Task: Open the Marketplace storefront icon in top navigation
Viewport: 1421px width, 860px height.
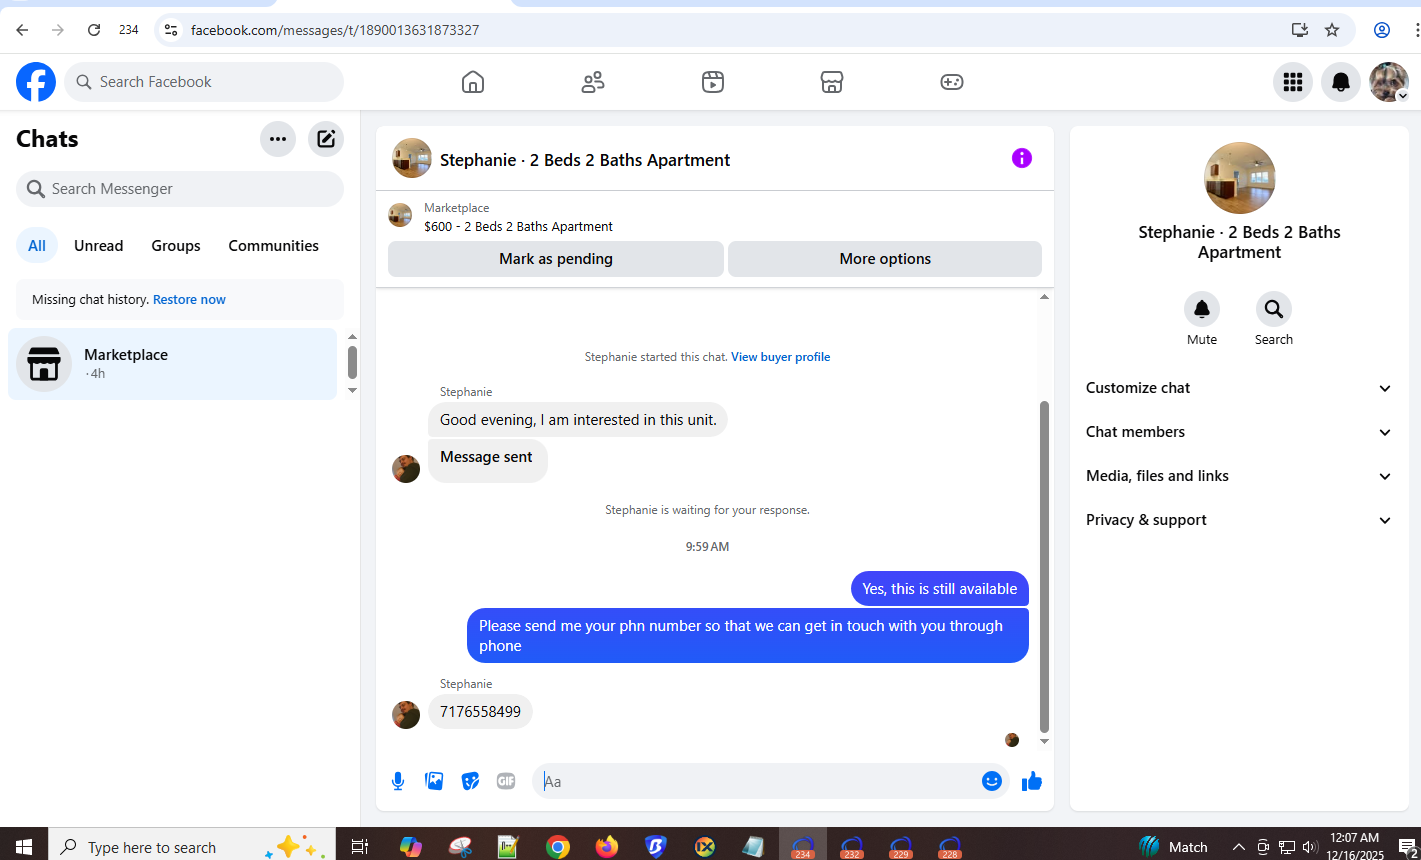Action: [x=832, y=82]
